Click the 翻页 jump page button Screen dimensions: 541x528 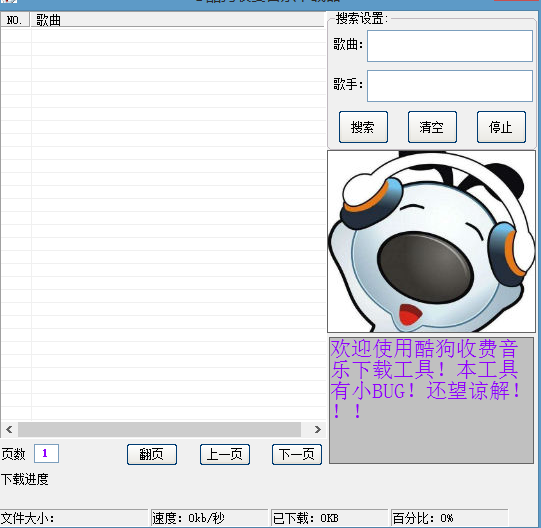point(152,454)
